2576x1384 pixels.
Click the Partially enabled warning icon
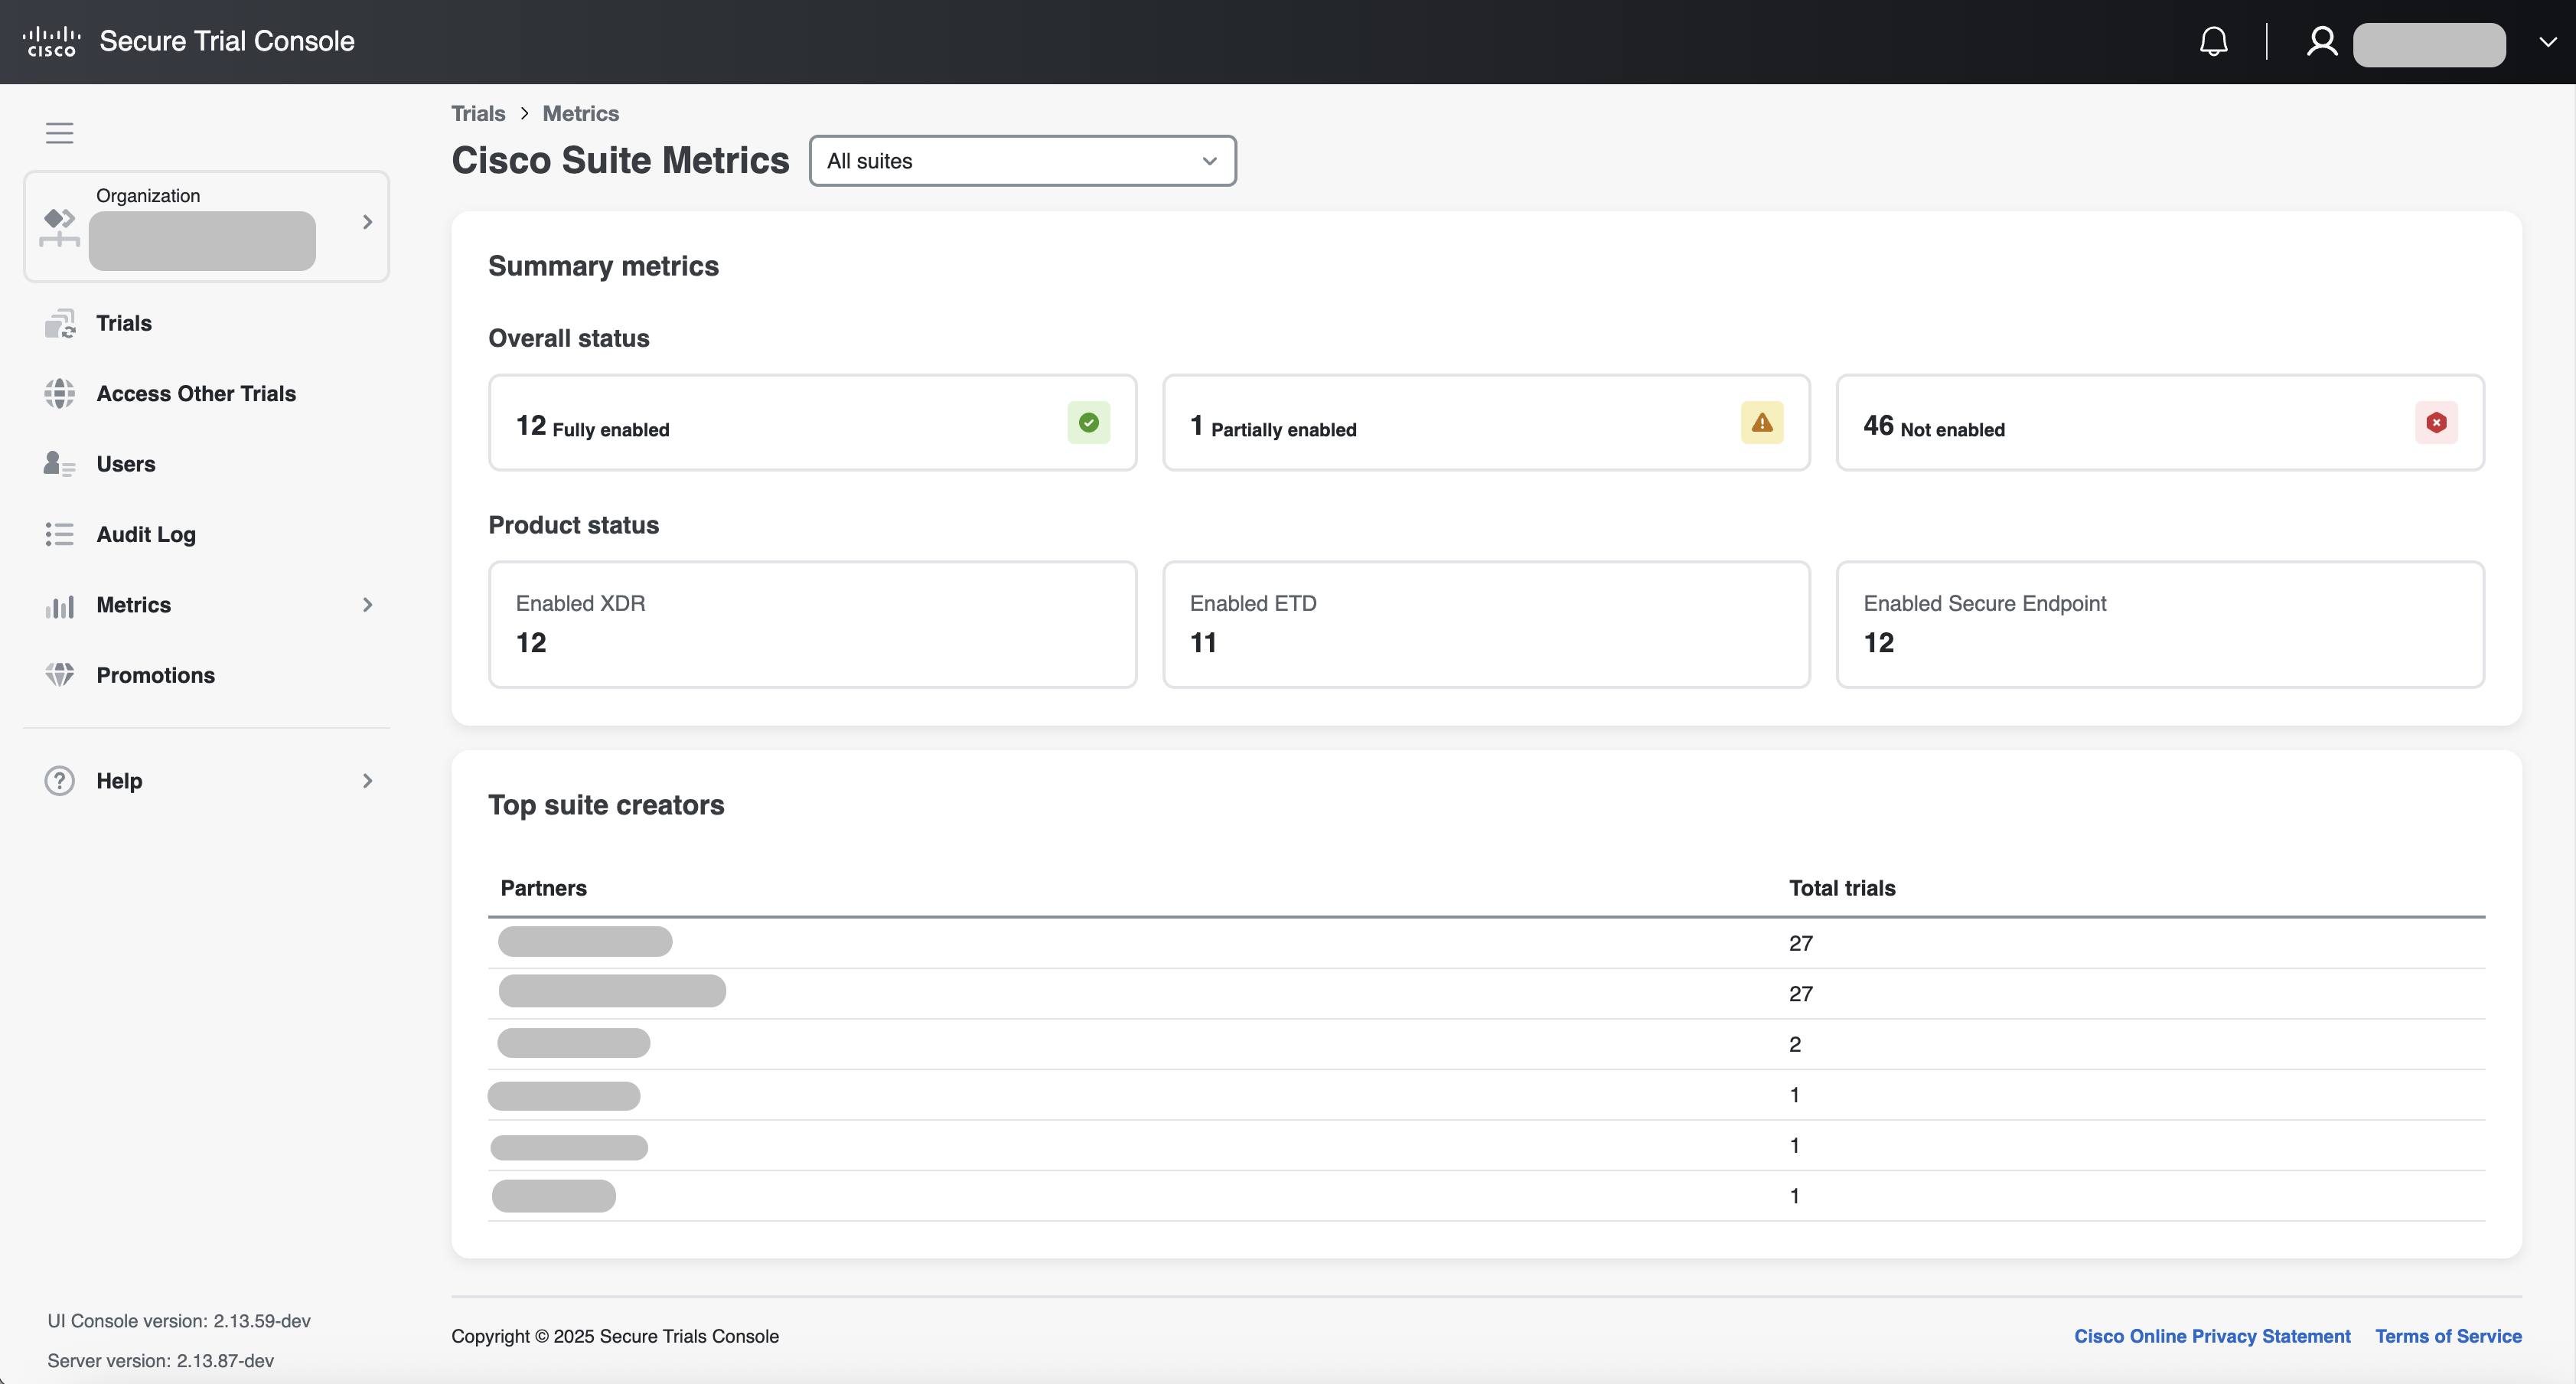1762,422
